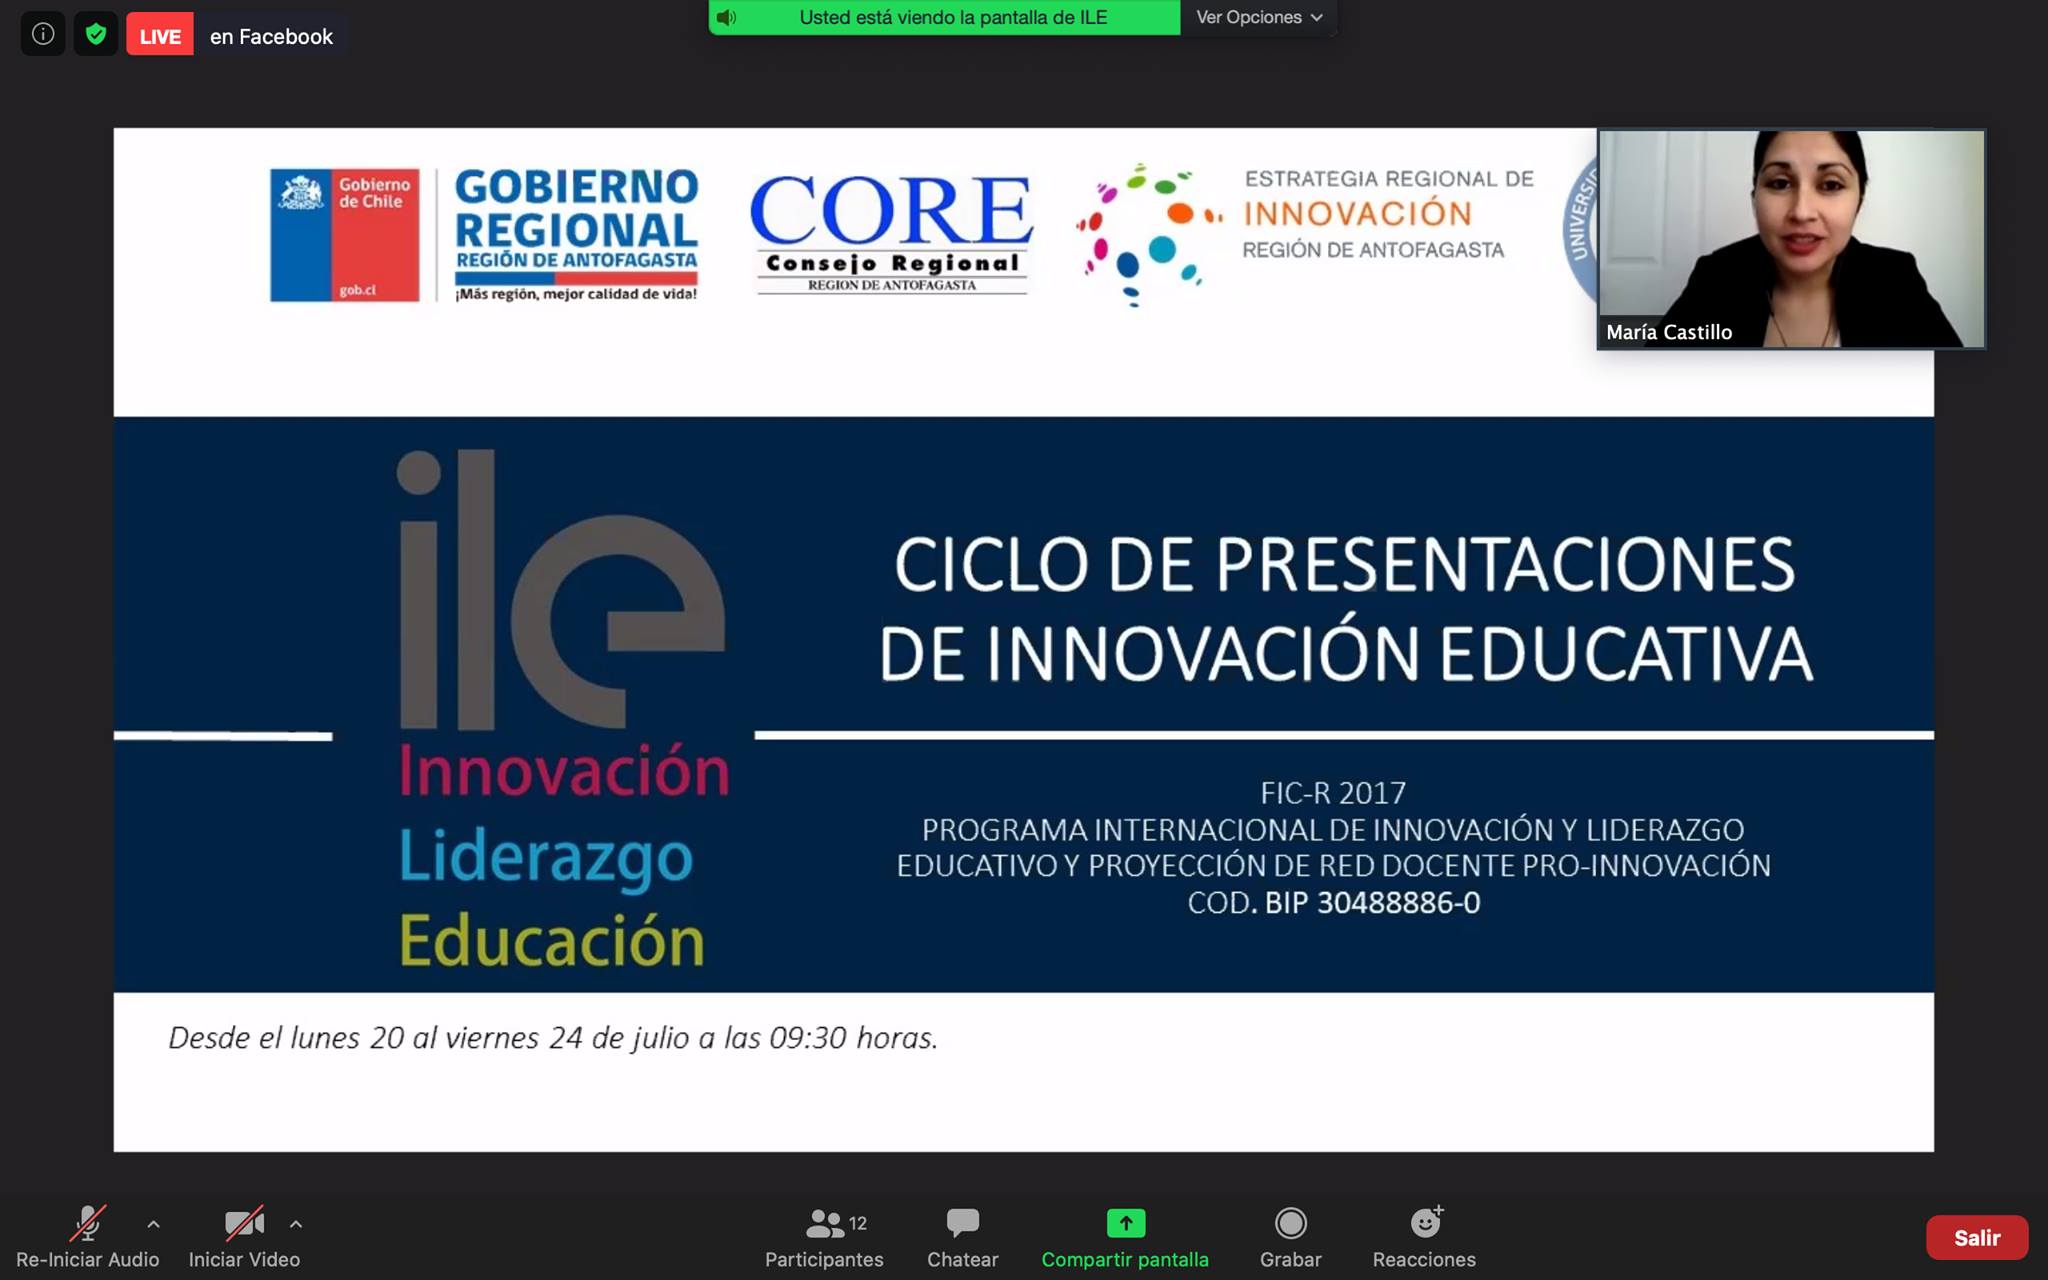Open the meeting information icon
Screen dimensions: 2048x1280
[x=43, y=35]
